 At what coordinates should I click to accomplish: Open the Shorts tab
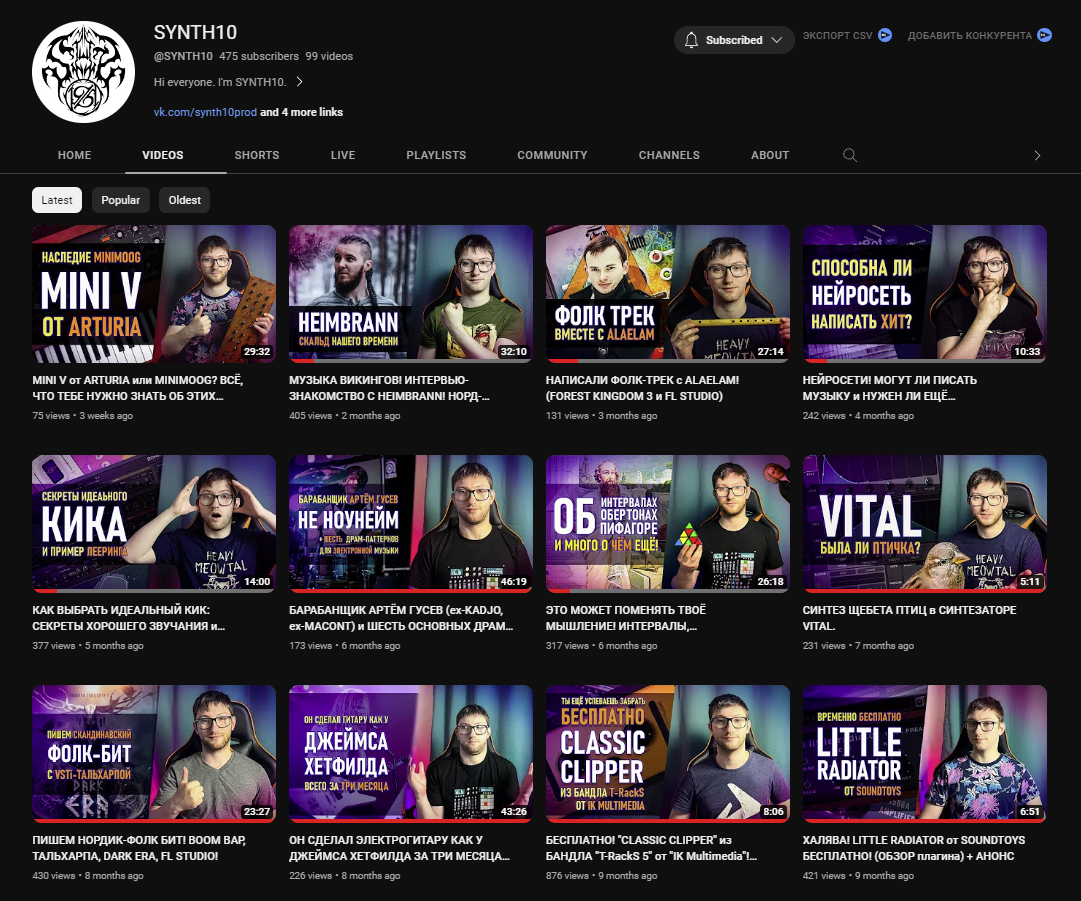pyautogui.click(x=256, y=155)
